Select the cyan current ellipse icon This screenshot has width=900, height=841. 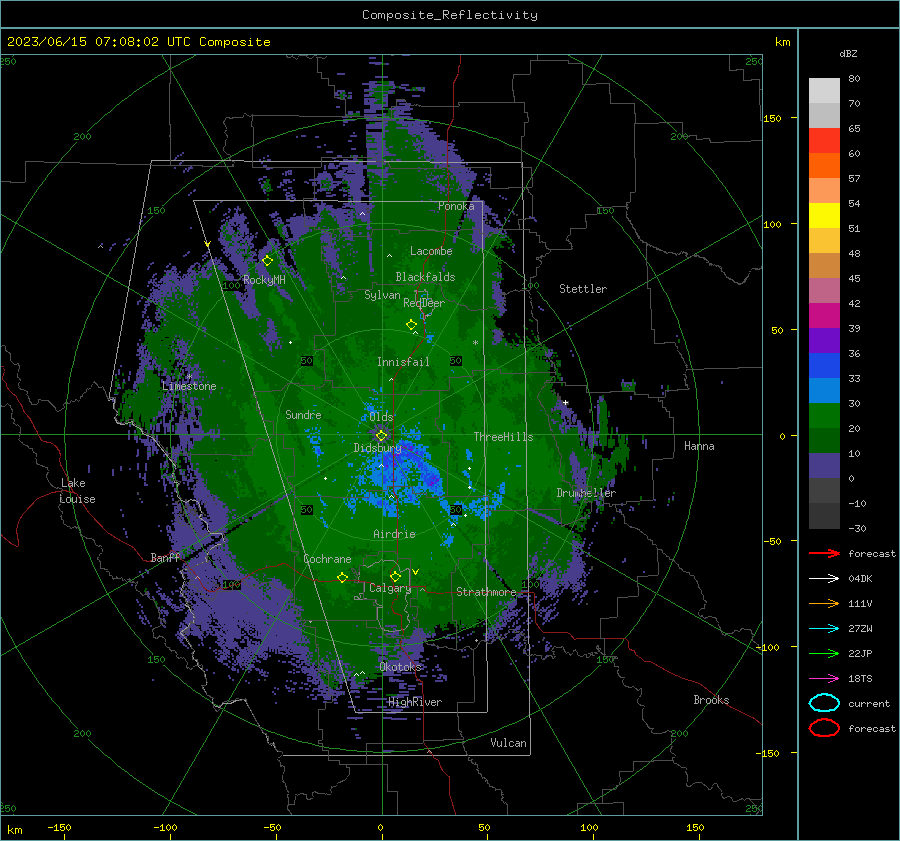tap(824, 703)
